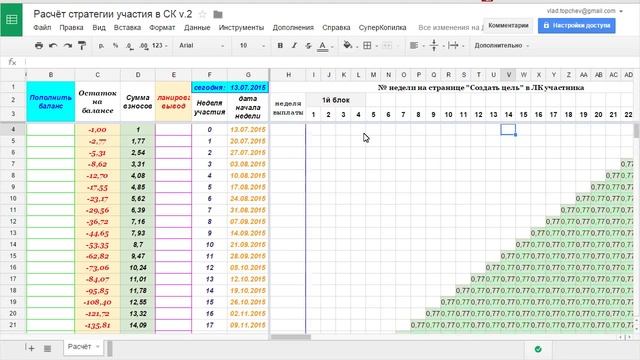Open the 123 number formats dropdown

(x=160, y=46)
